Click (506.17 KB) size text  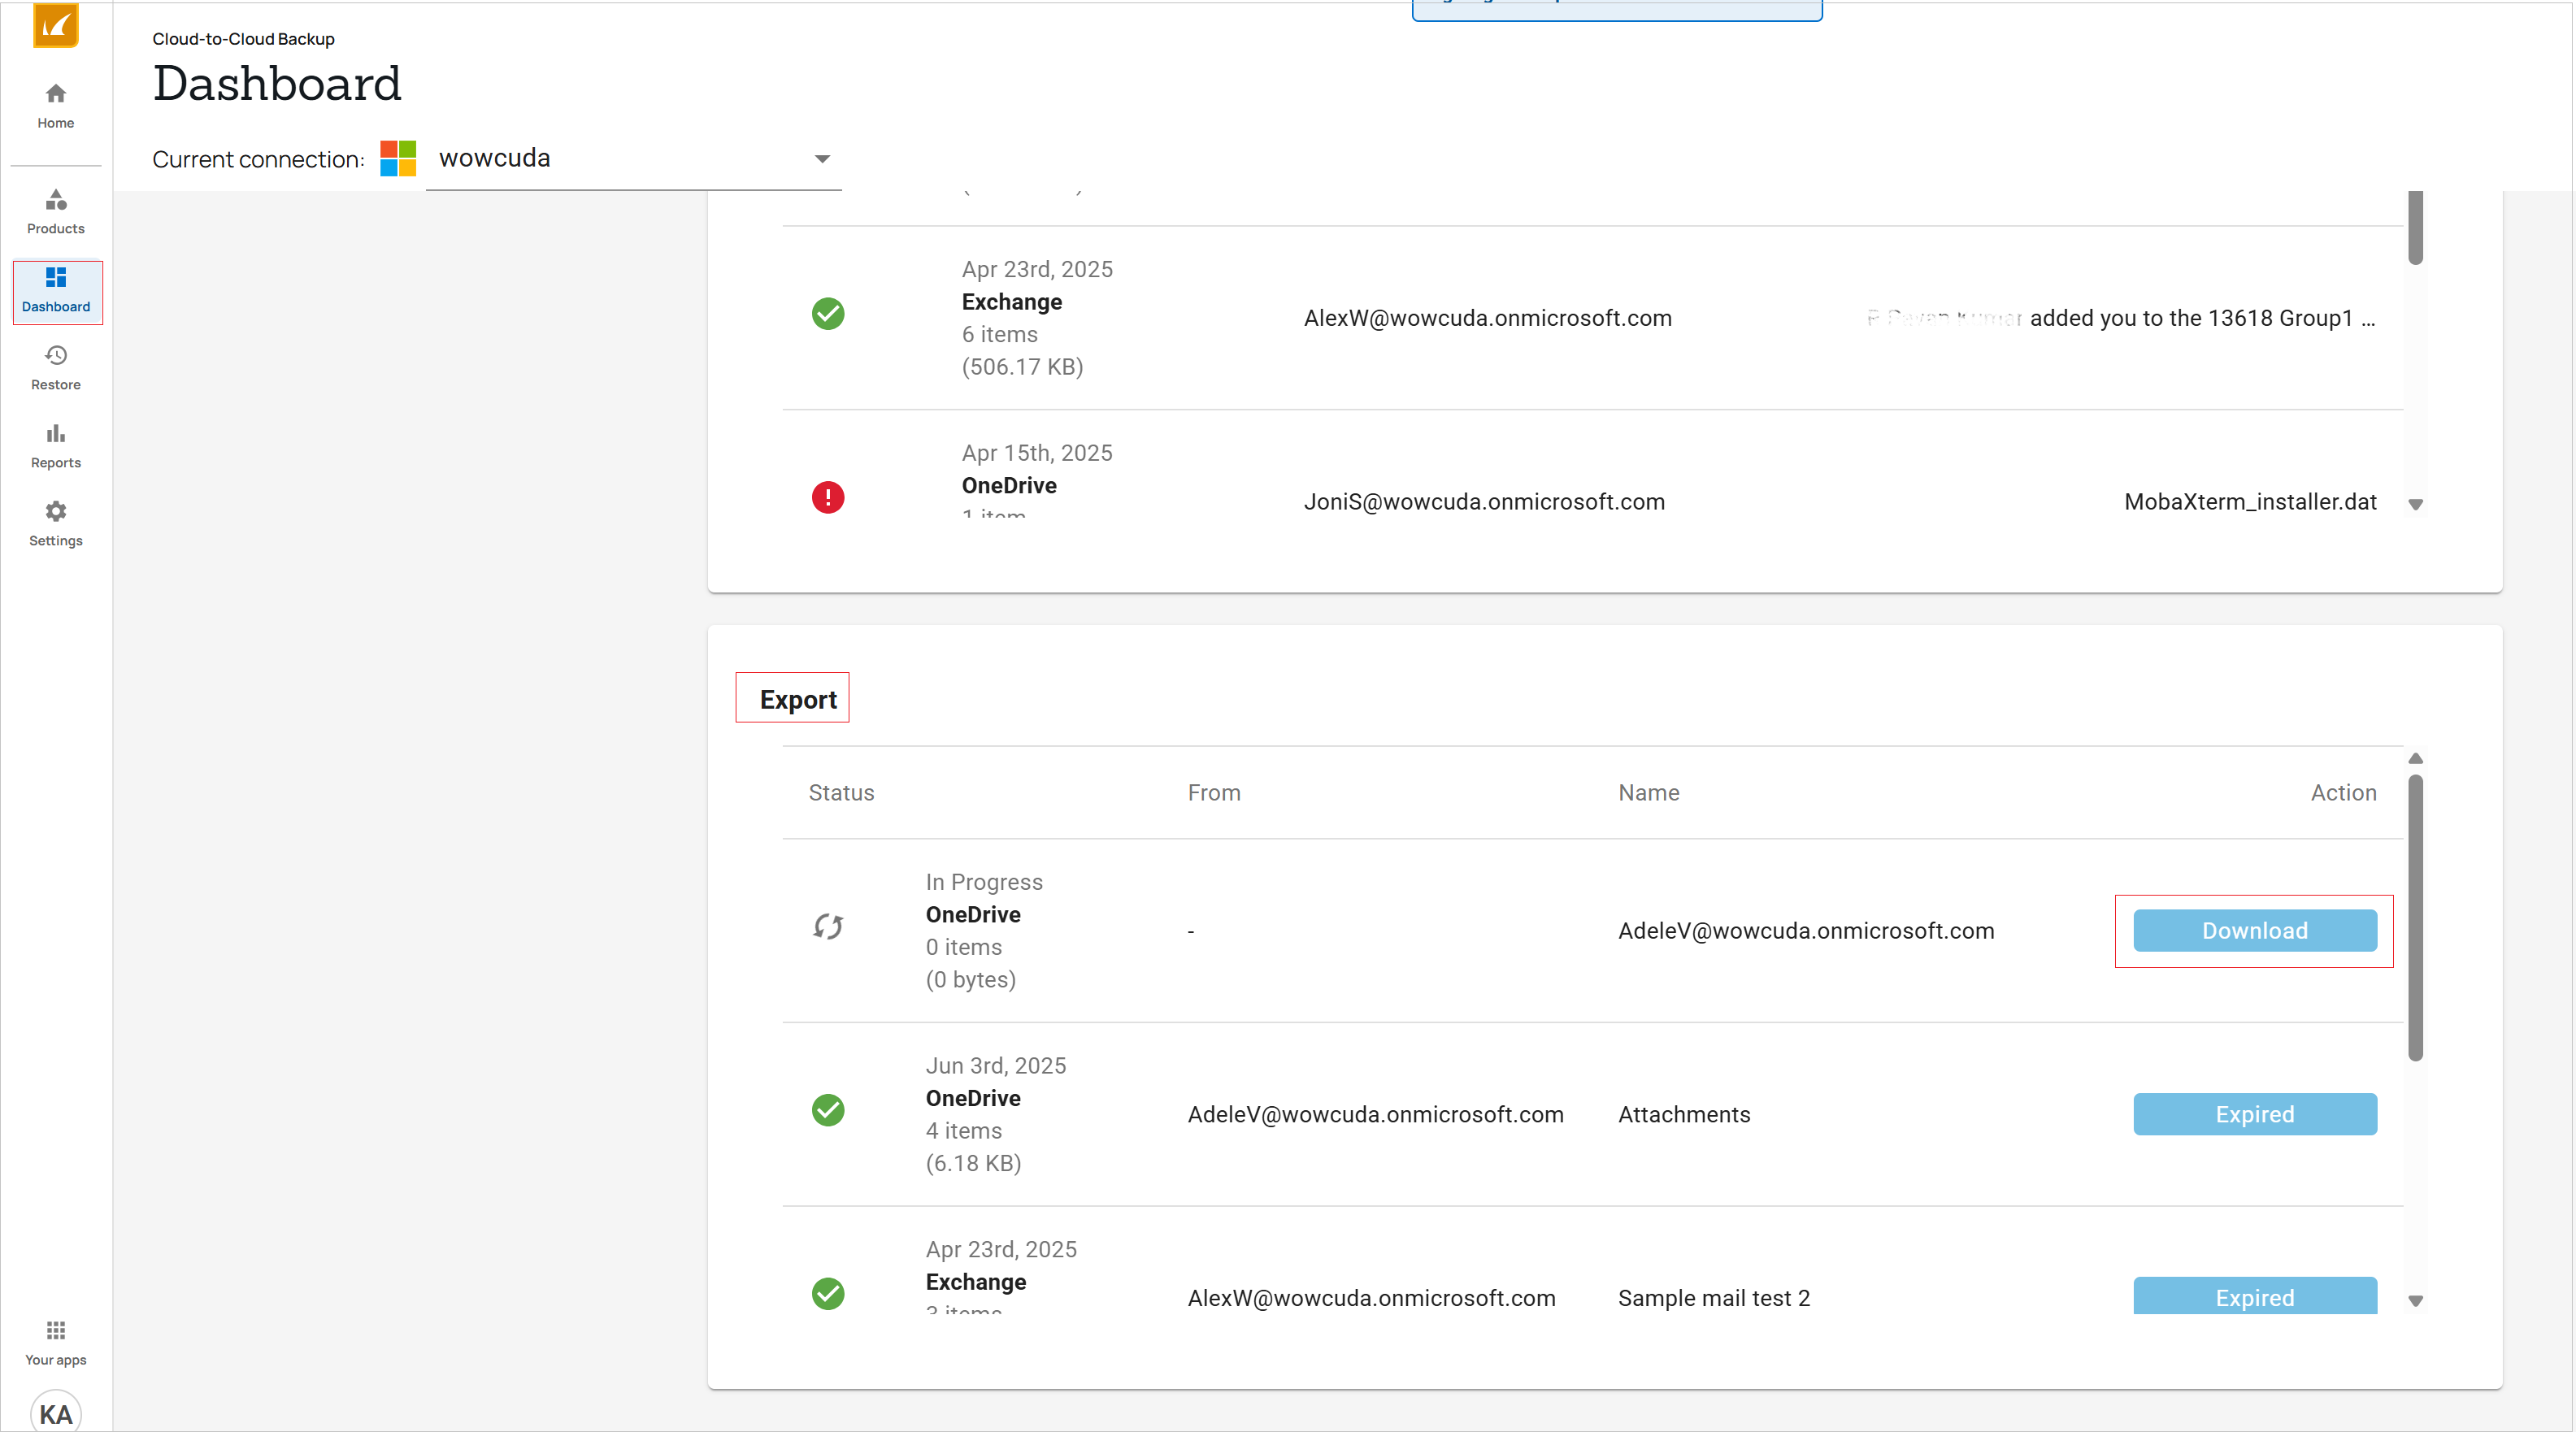pos(1022,367)
